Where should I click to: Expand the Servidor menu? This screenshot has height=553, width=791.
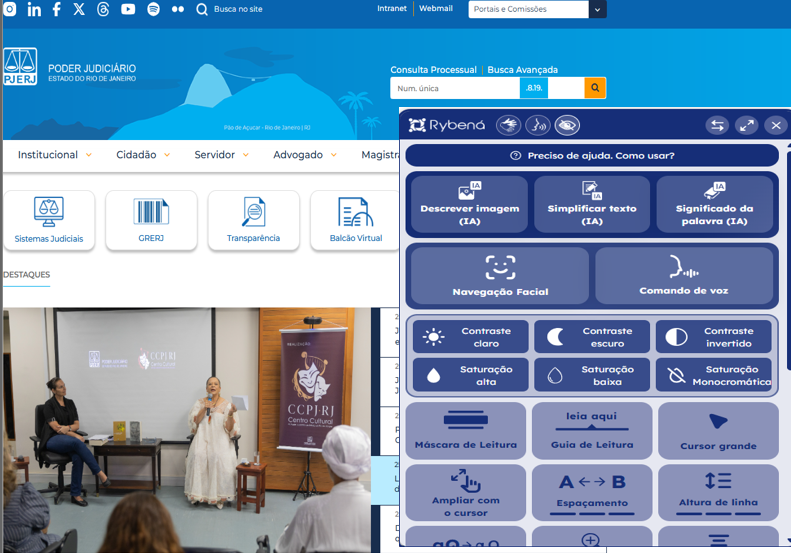[221, 155]
